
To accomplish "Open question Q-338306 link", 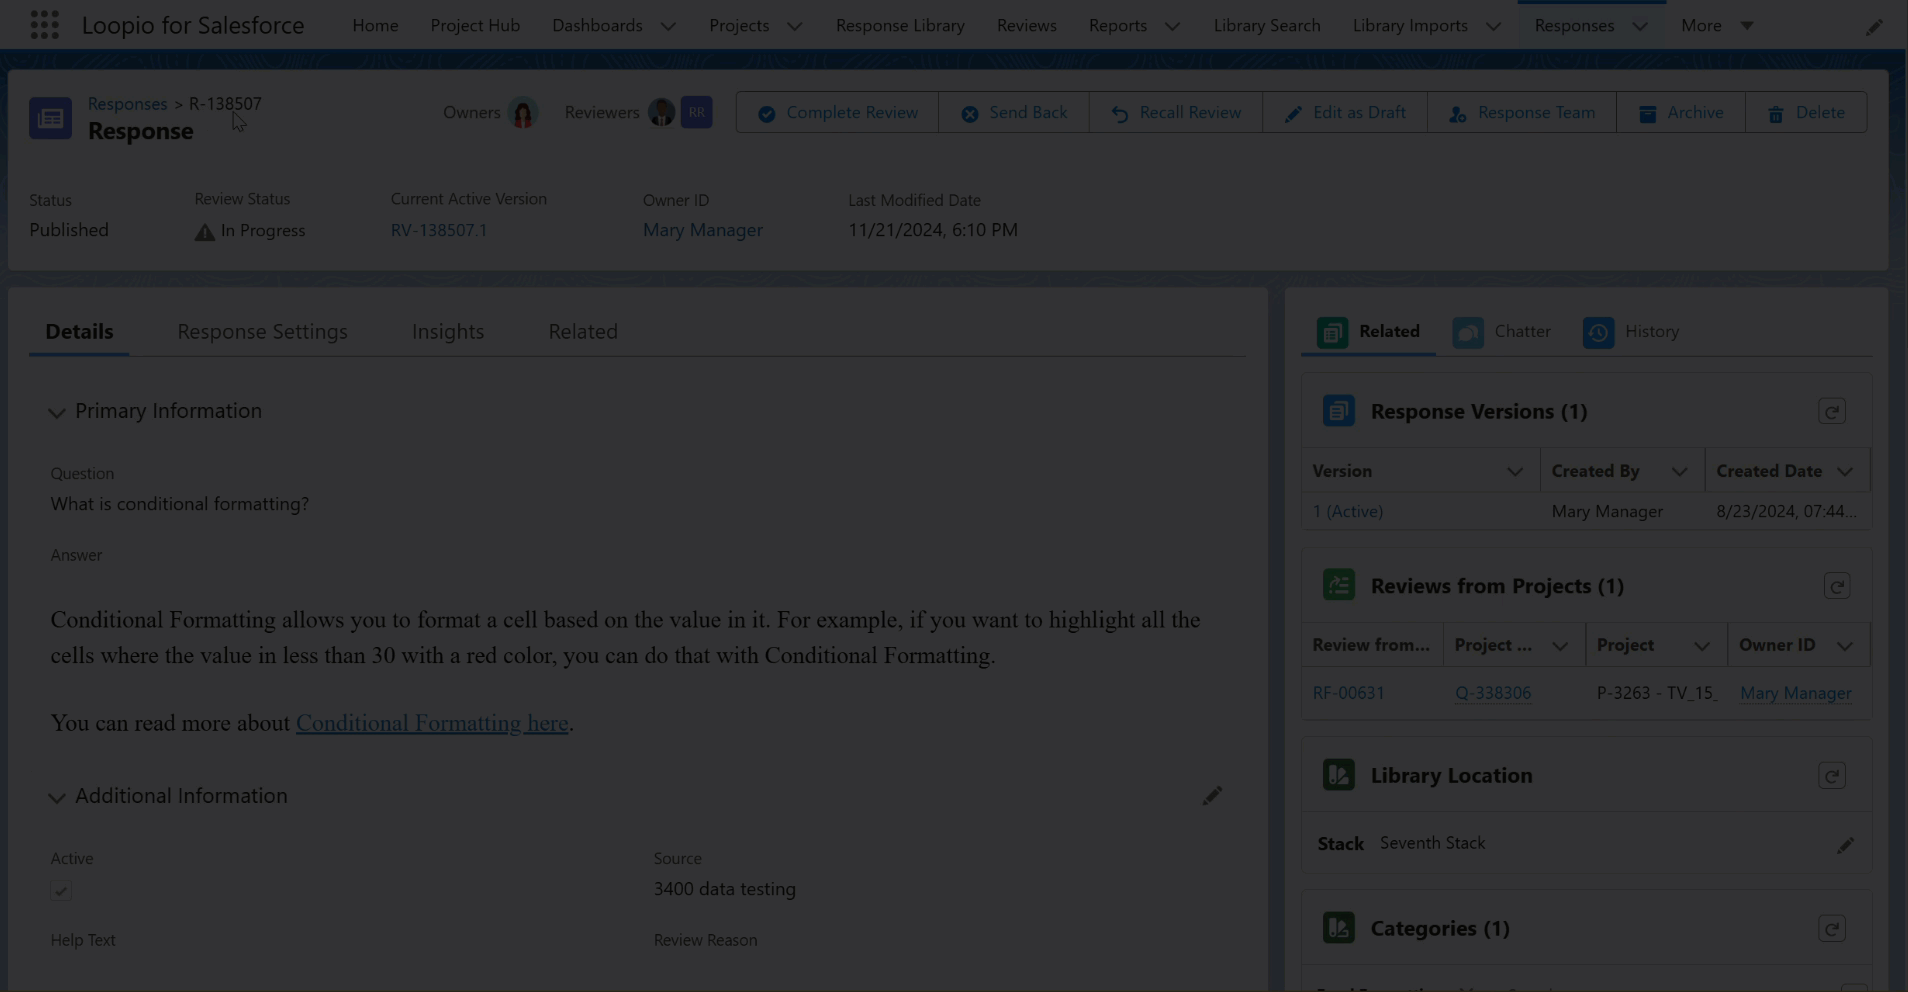I will point(1493,692).
